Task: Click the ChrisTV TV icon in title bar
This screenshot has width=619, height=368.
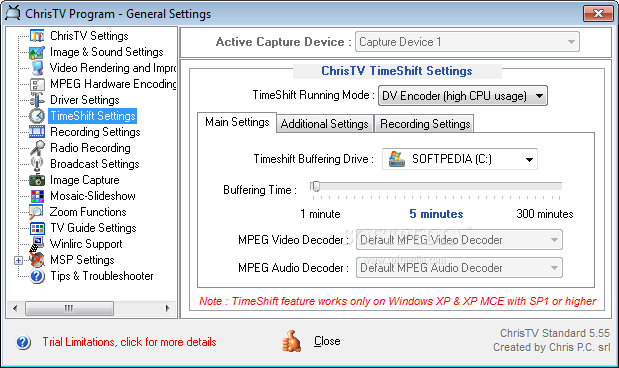Action: (13, 13)
